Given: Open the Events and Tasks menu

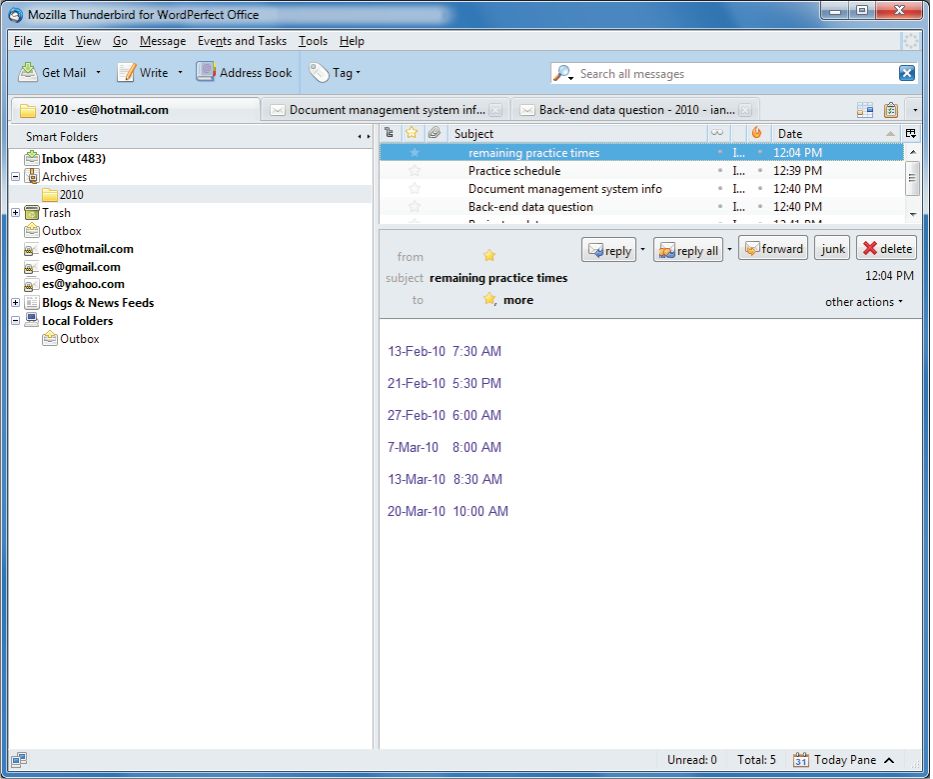Looking at the screenshot, I should (x=242, y=40).
